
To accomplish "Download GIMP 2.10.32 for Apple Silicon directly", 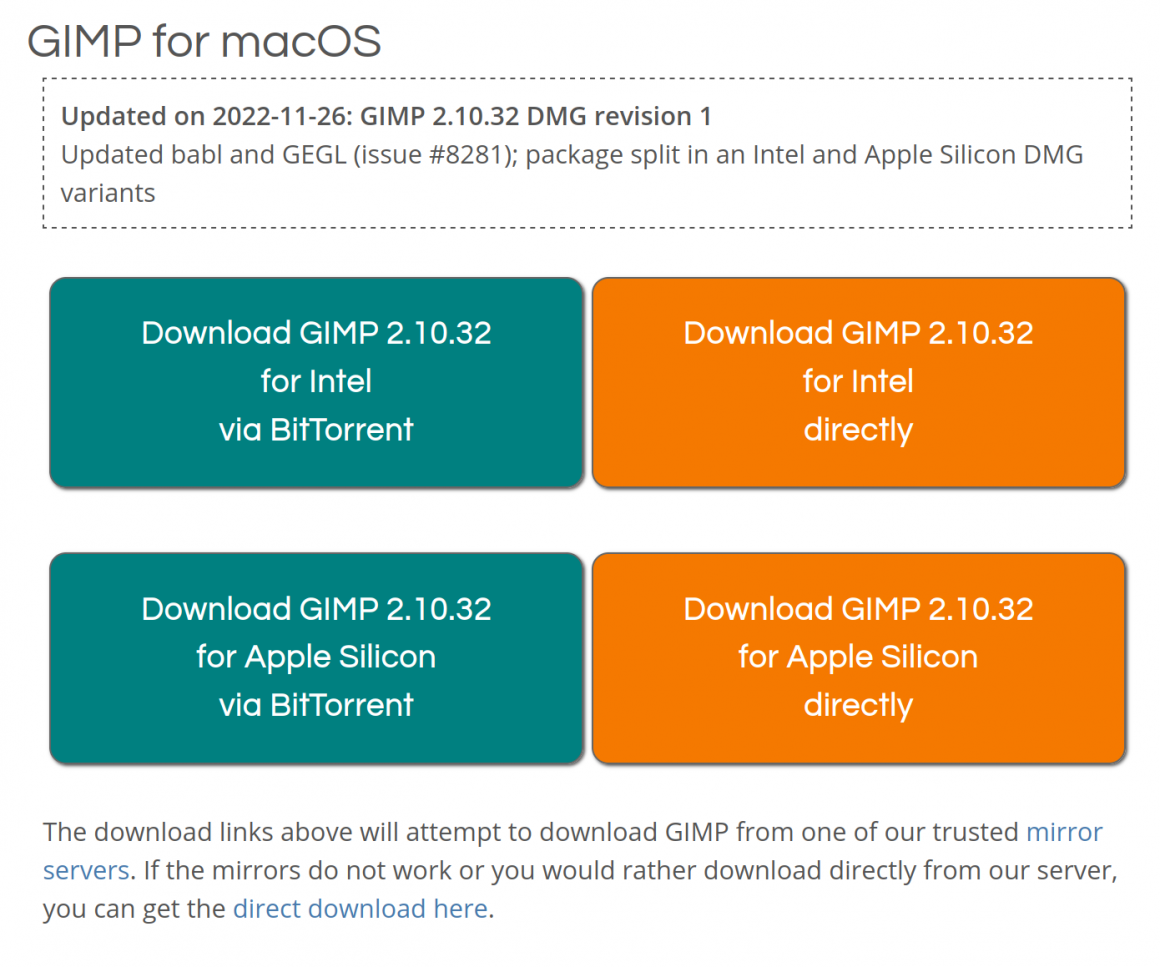I will (x=858, y=657).
